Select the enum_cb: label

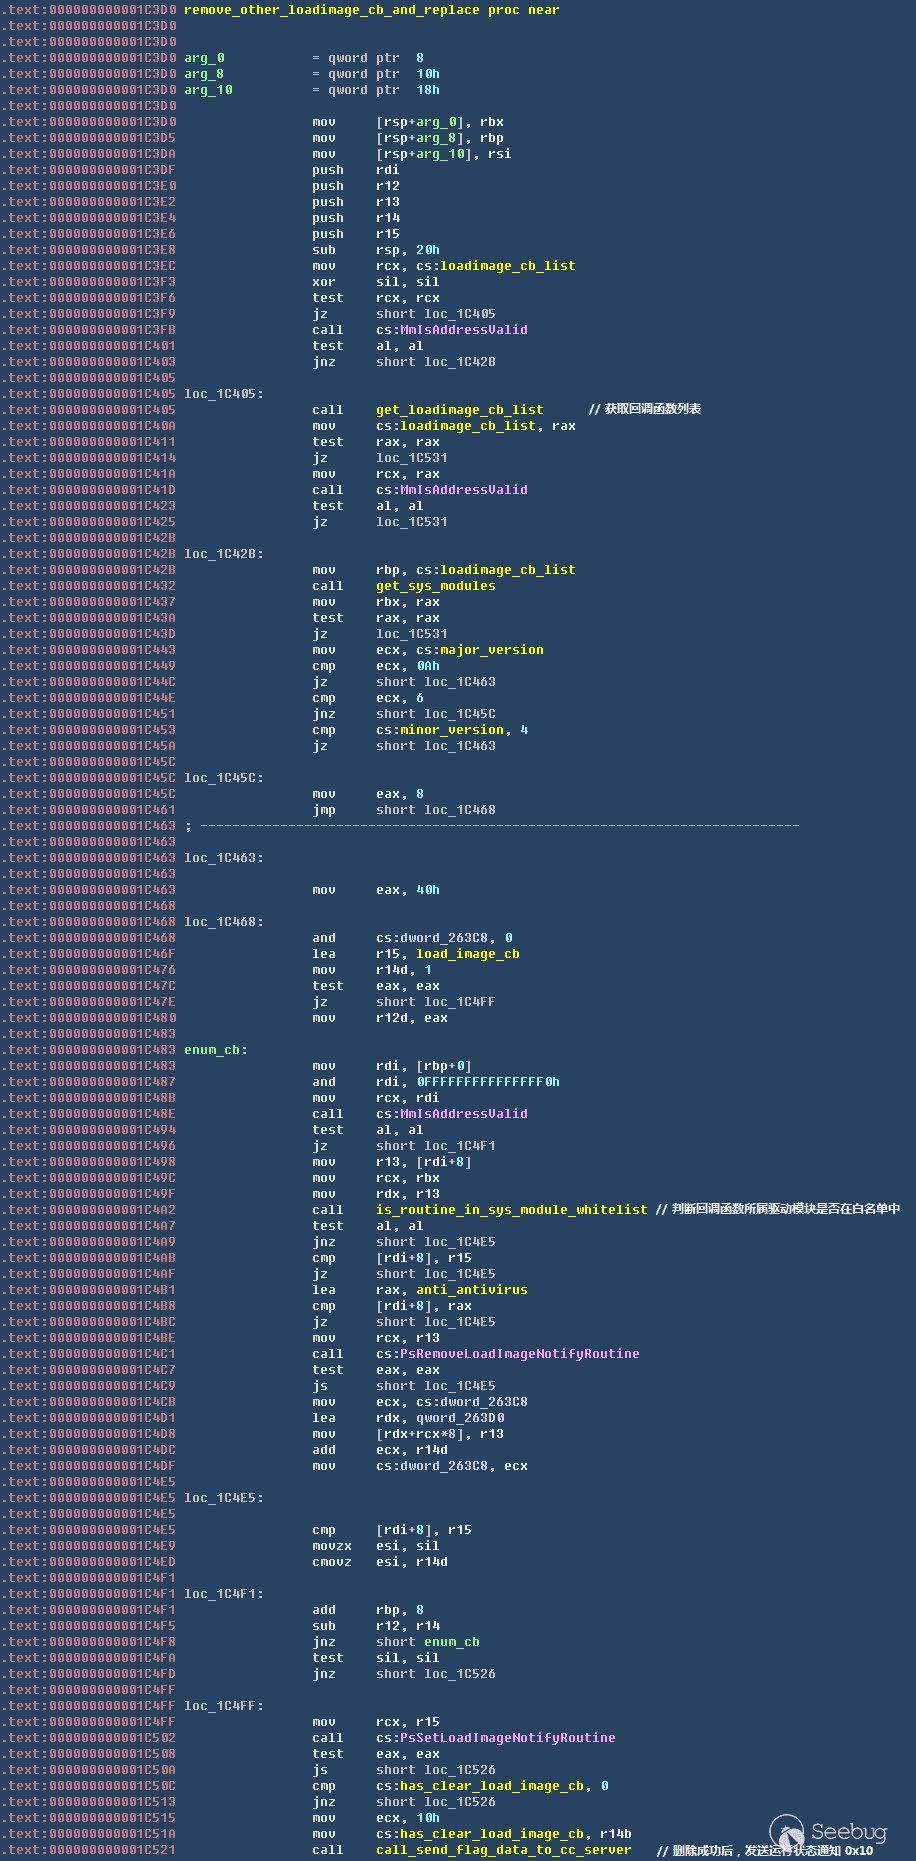coord(216,1050)
